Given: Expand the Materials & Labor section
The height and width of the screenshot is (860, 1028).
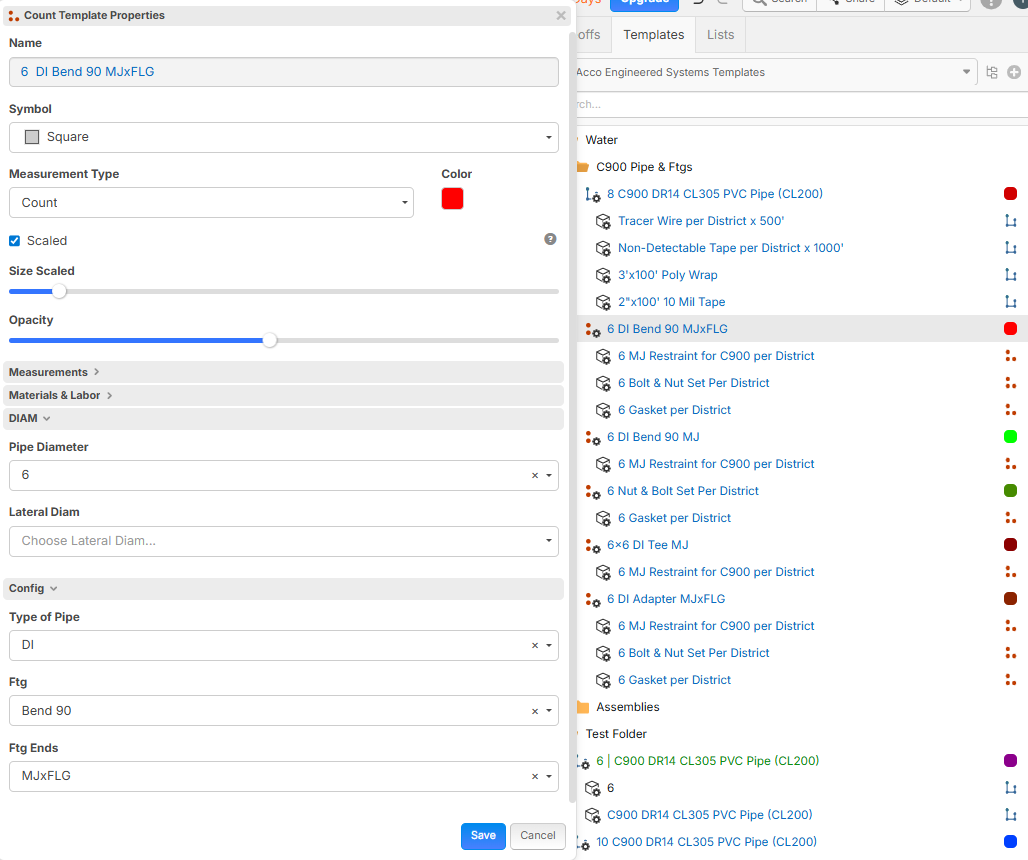Looking at the screenshot, I should coord(60,395).
